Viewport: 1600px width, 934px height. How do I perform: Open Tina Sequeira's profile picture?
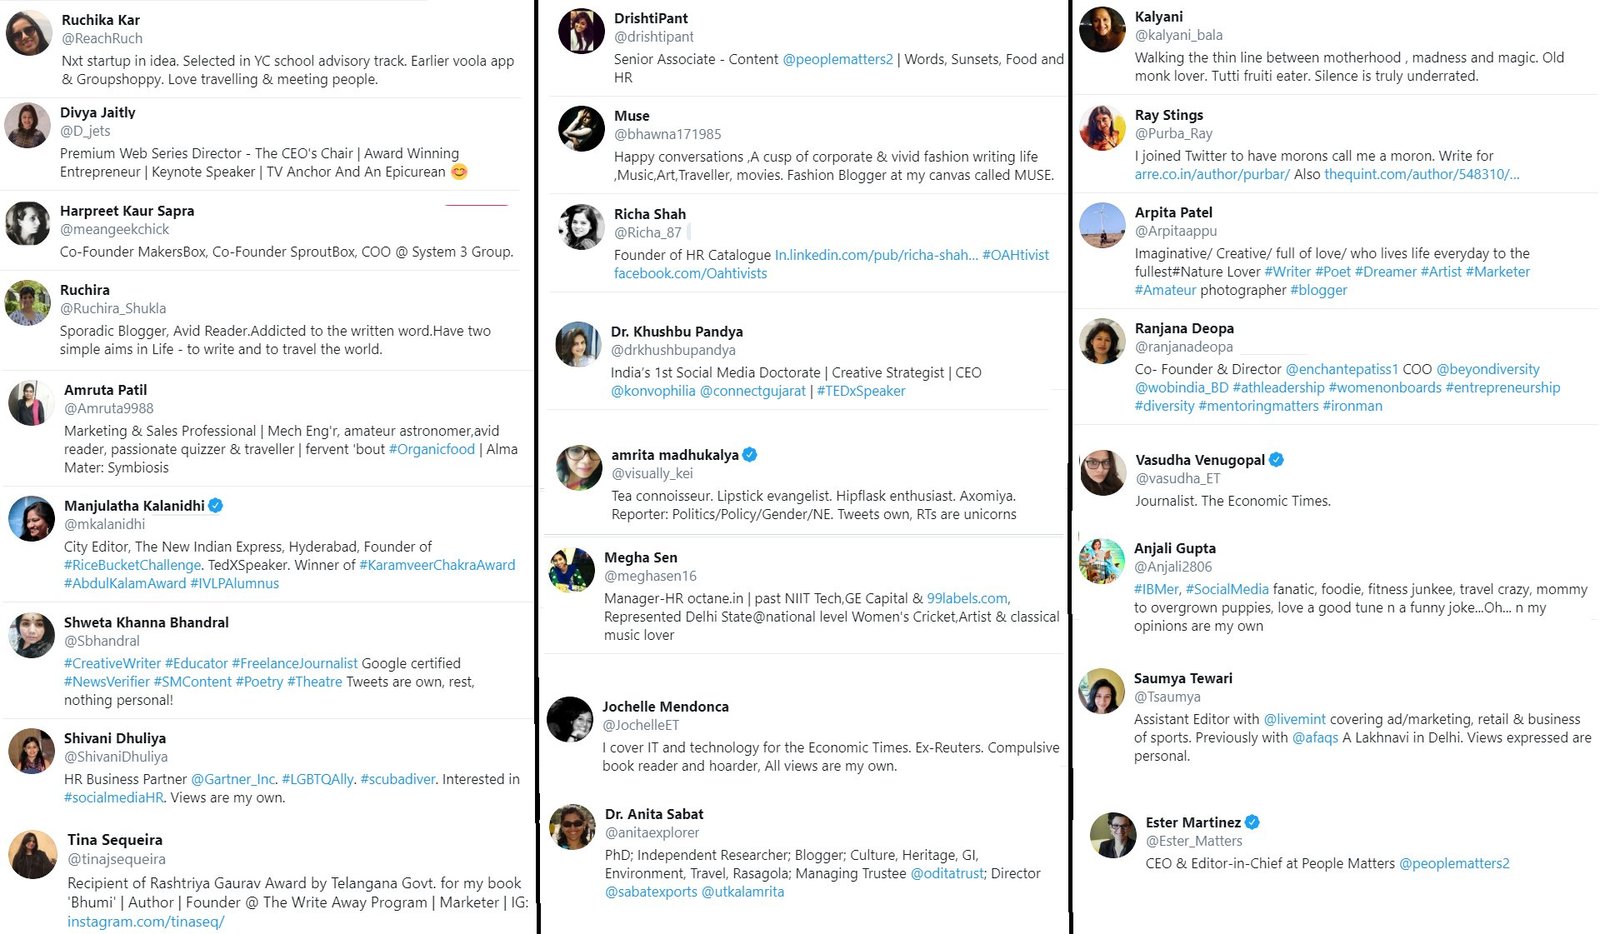33,855
